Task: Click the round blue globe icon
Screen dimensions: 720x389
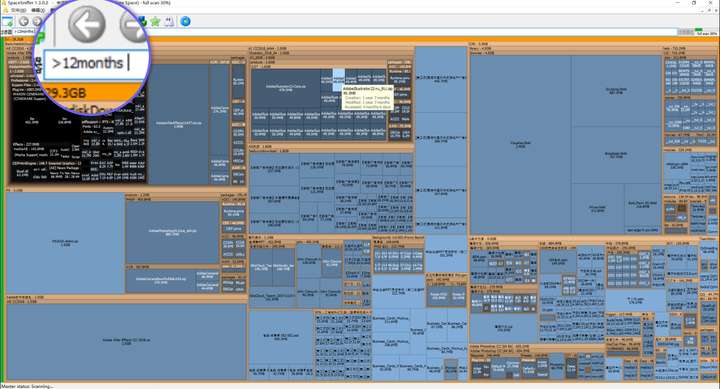Action: tap(185, 21)
